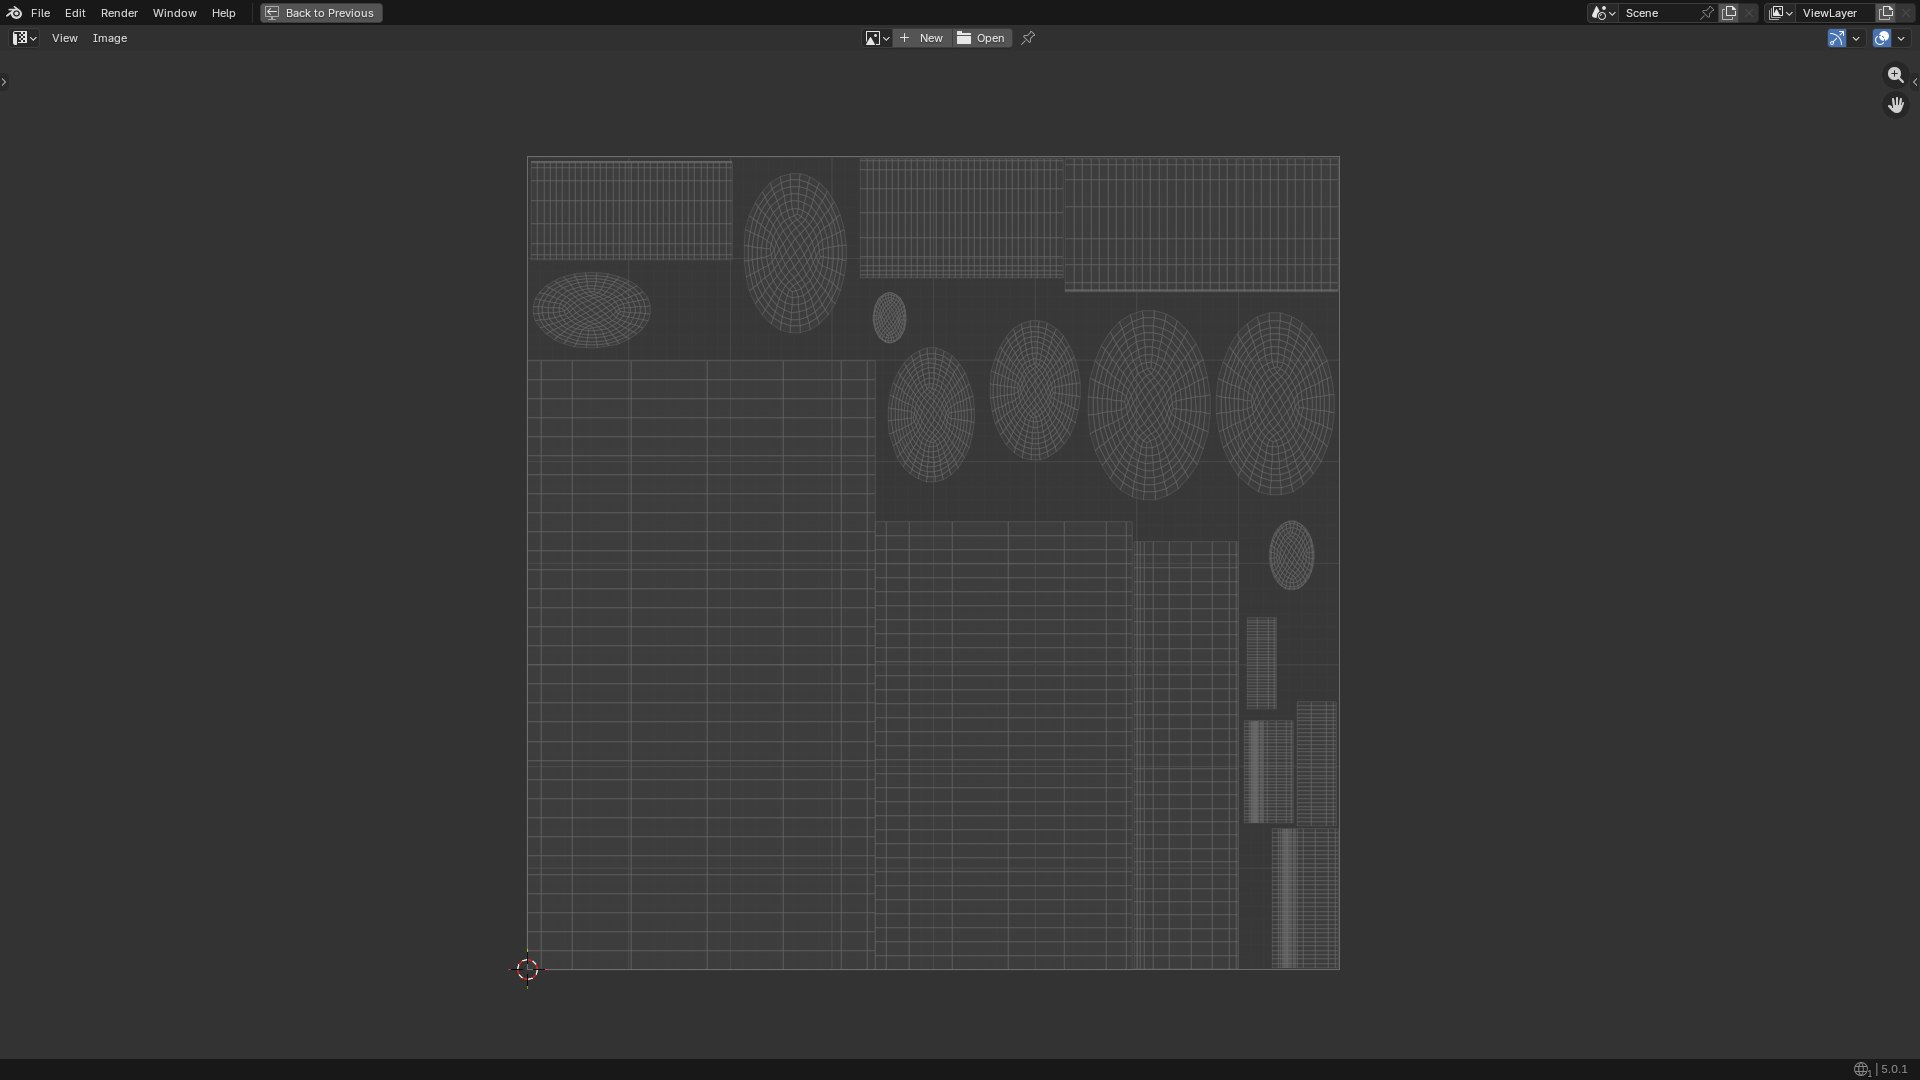Open the overlays options dropdown
Screen dimensions: 1920x1080
pyautogui.click(x=1901, y=38)
